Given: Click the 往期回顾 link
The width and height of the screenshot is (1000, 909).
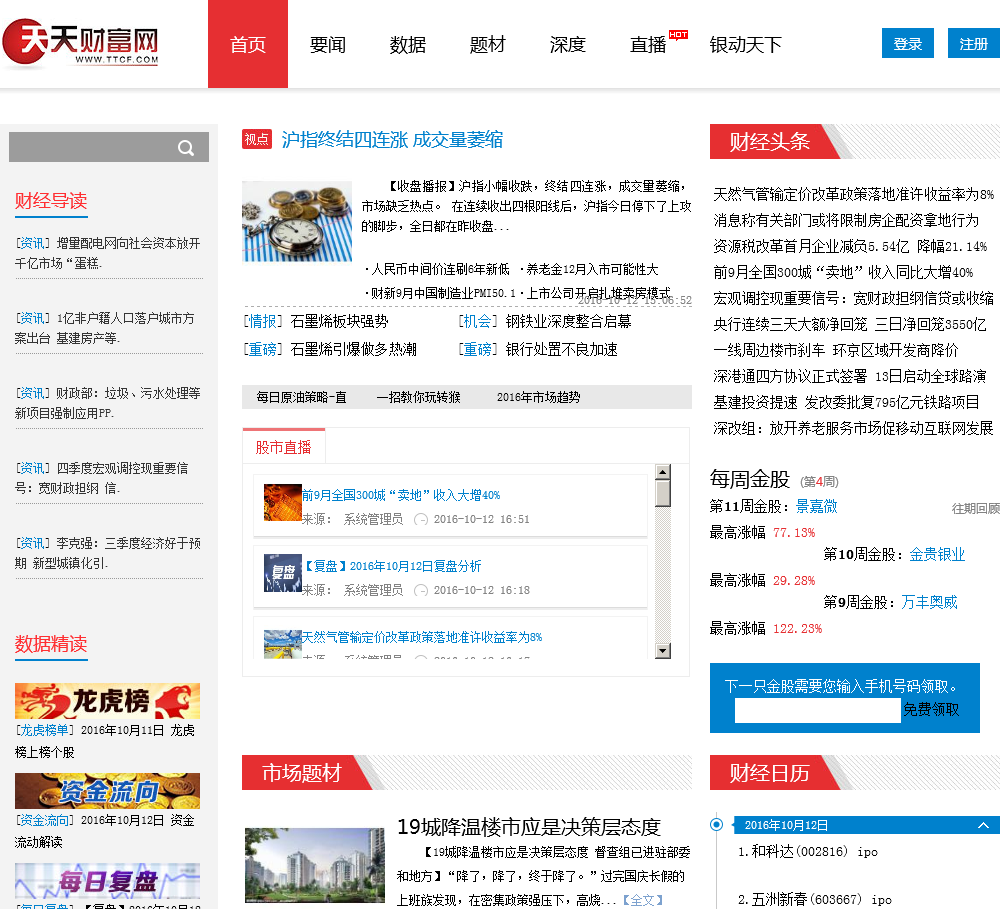Looking at the screenshot, I should [x=976, y=508].
